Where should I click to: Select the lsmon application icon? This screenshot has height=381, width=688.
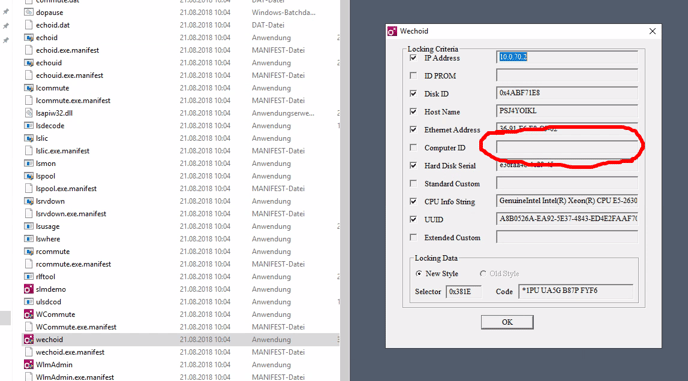coord(29,163)
